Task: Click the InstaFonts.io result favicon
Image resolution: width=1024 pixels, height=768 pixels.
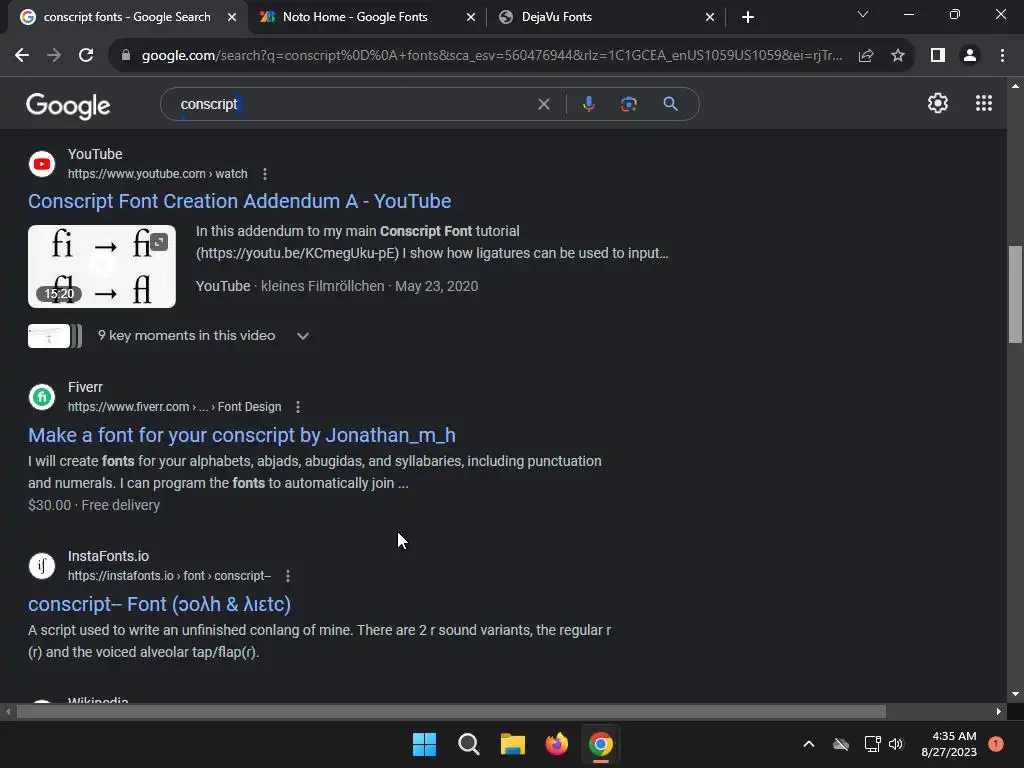Action: pyautogui.click(x=42, y=566)
